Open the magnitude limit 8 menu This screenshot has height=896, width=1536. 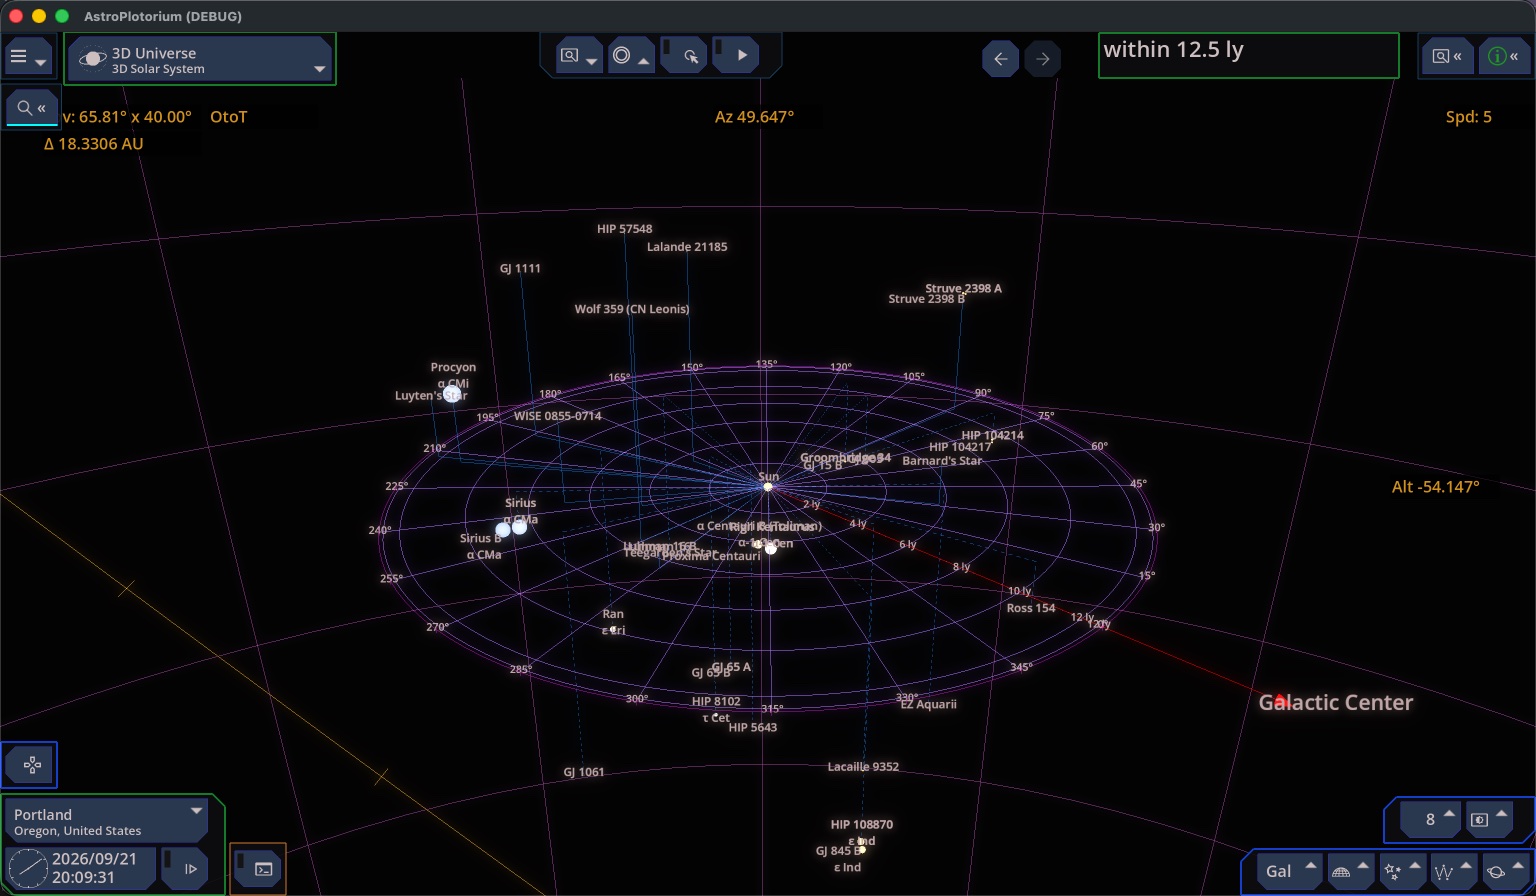tap(1429, 819)
